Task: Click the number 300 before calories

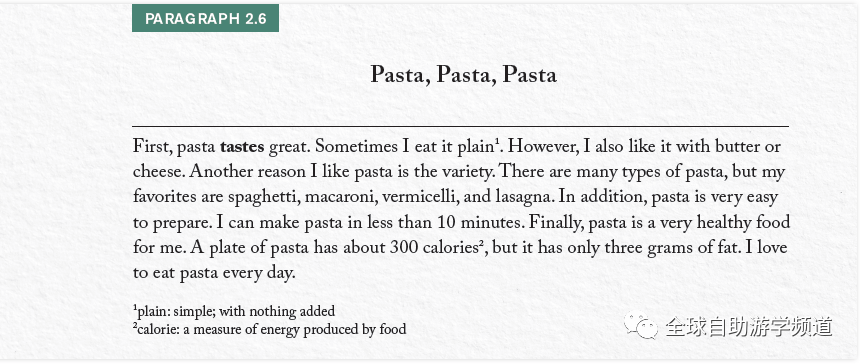Action: pyautogui.click(x=405, y=248)
